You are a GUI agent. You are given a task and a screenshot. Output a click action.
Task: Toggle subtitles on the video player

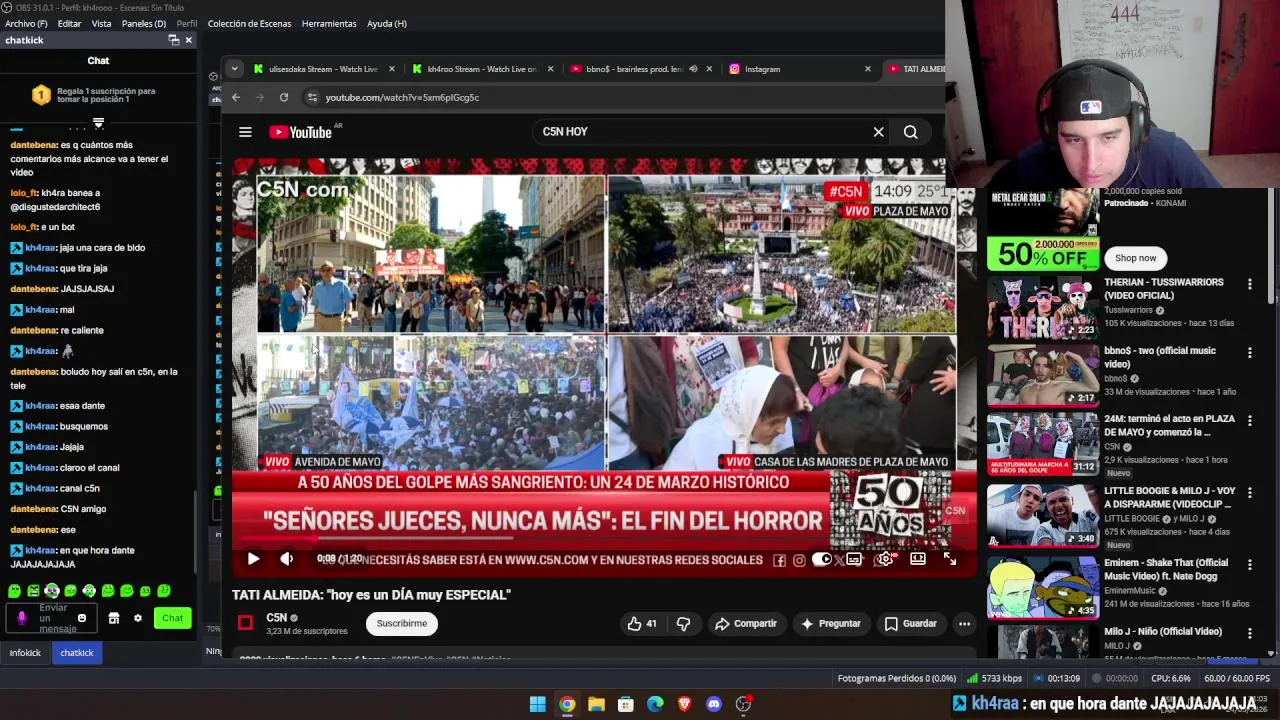pyautogui.click(x=854, y=560)
